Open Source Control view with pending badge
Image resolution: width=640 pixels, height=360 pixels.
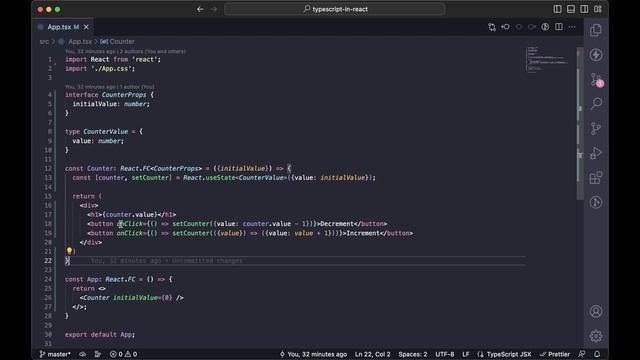pos(596,80)
